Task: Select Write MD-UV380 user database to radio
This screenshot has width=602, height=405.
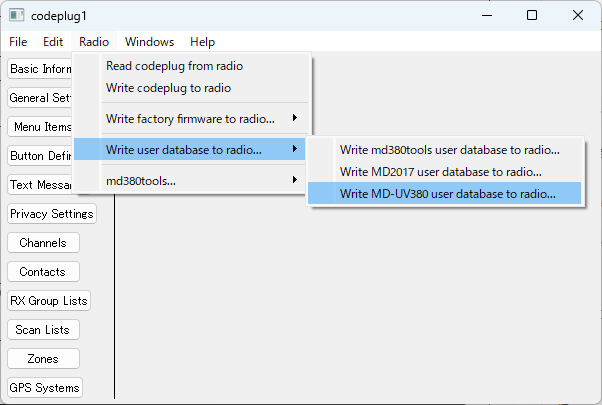Action: coord(447,194)
